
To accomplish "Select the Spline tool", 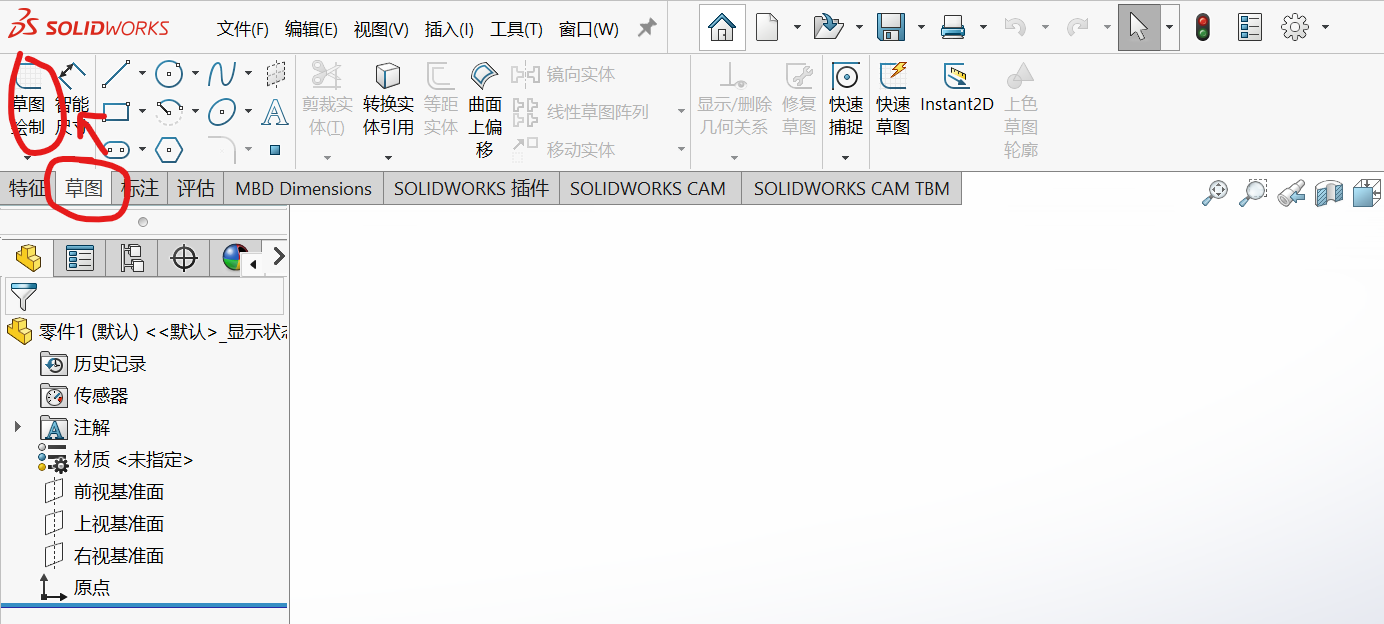I will point(224,72).
